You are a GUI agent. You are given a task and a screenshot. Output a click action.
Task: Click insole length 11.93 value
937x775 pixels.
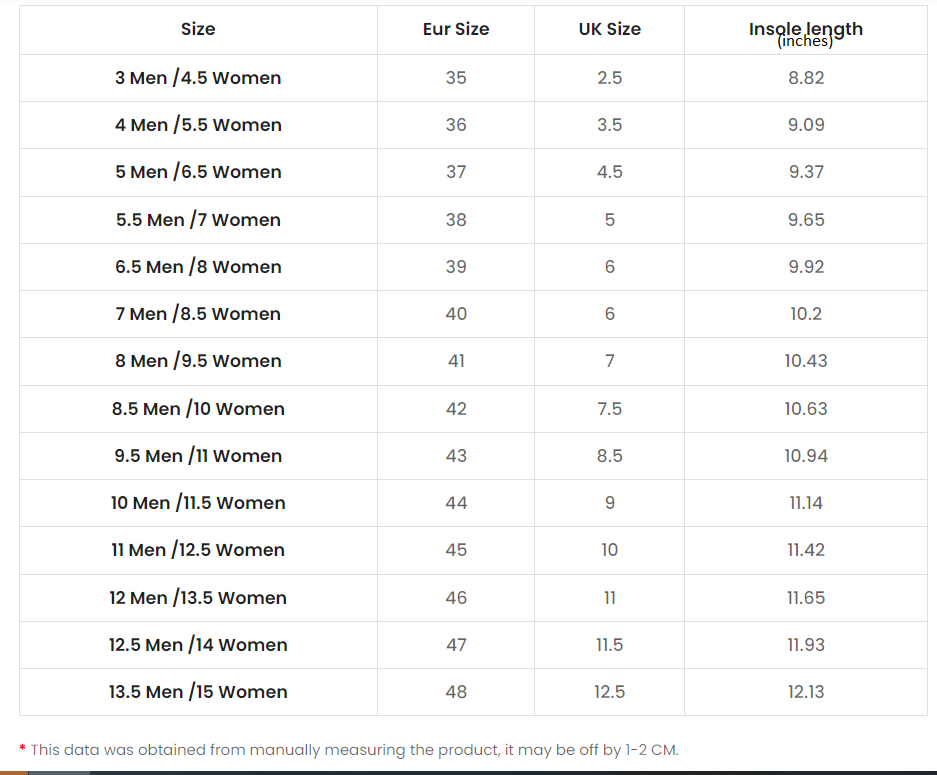(806, 645)
